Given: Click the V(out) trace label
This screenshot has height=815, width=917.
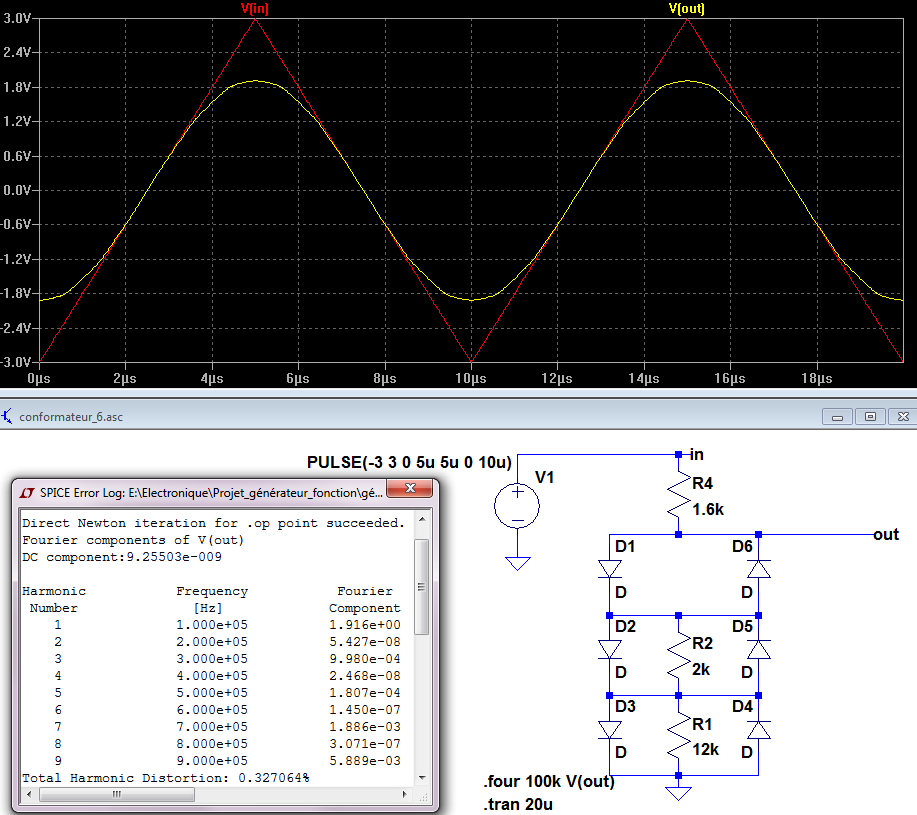Looking at the screenshot, I should pyautogui.click(x=687, y=8).
